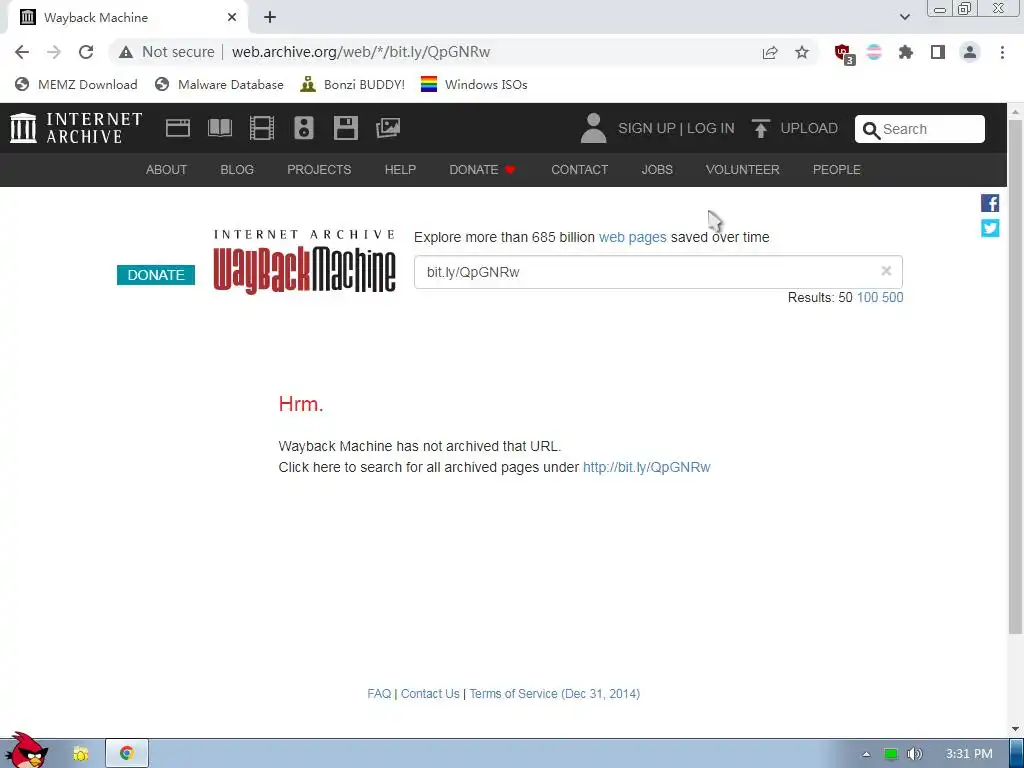Share page on Facebook
Viewport: 1024px width, 768px height.
point(990,203)
